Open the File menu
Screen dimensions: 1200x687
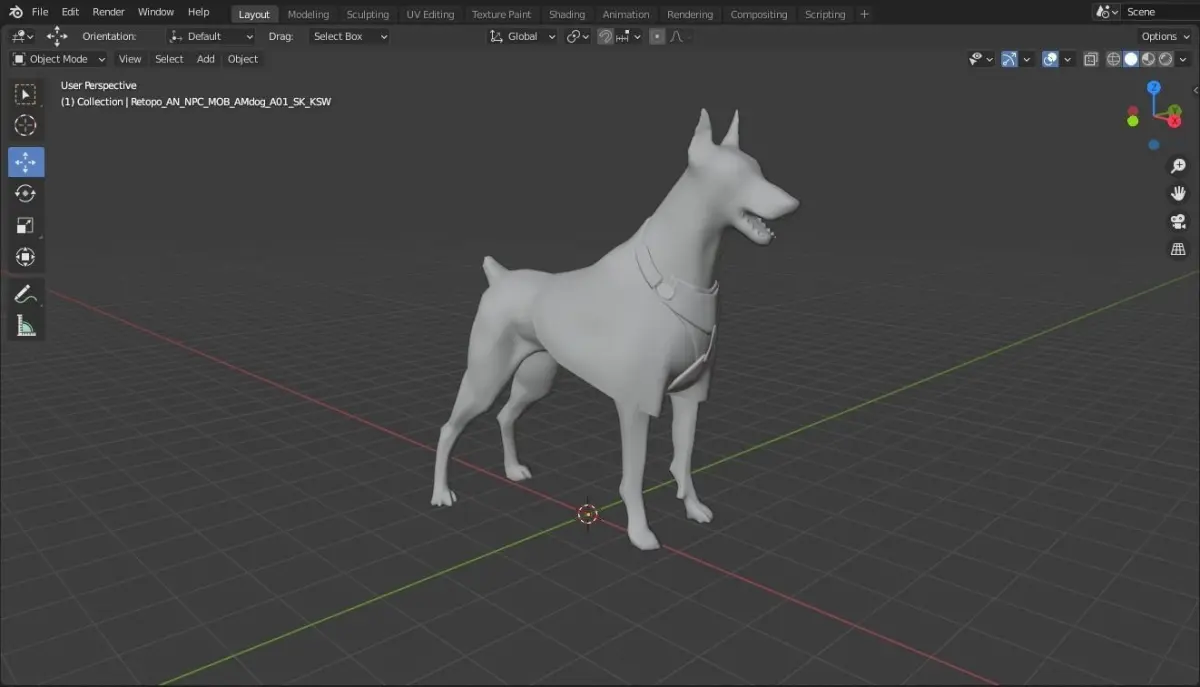point(40,12)
